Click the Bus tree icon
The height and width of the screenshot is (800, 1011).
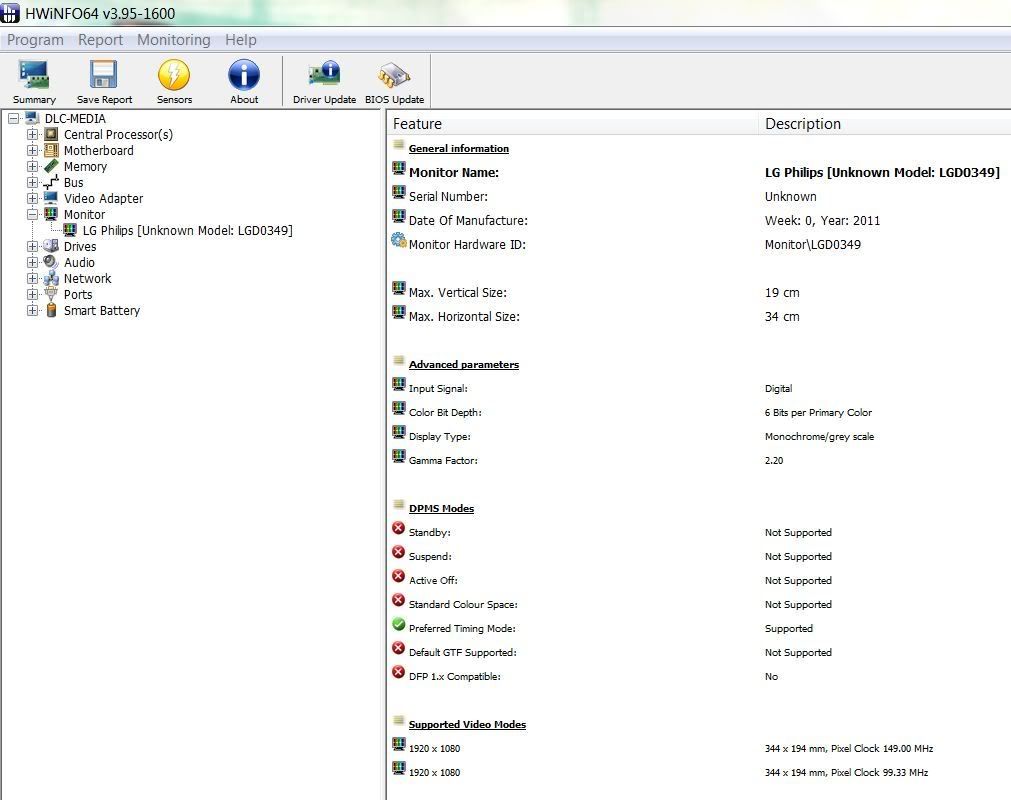point(52,182)
